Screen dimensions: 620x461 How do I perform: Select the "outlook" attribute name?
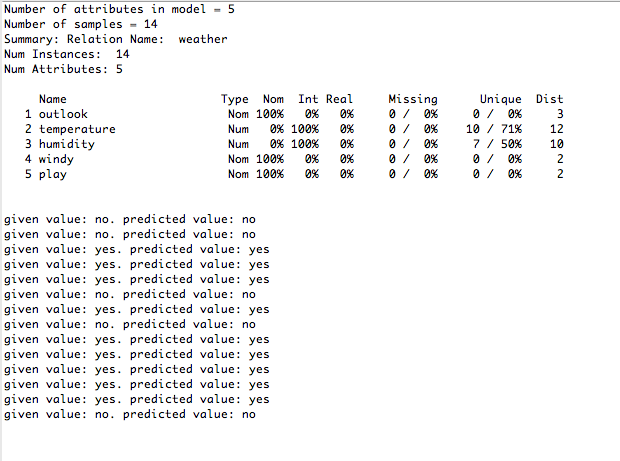63,114
